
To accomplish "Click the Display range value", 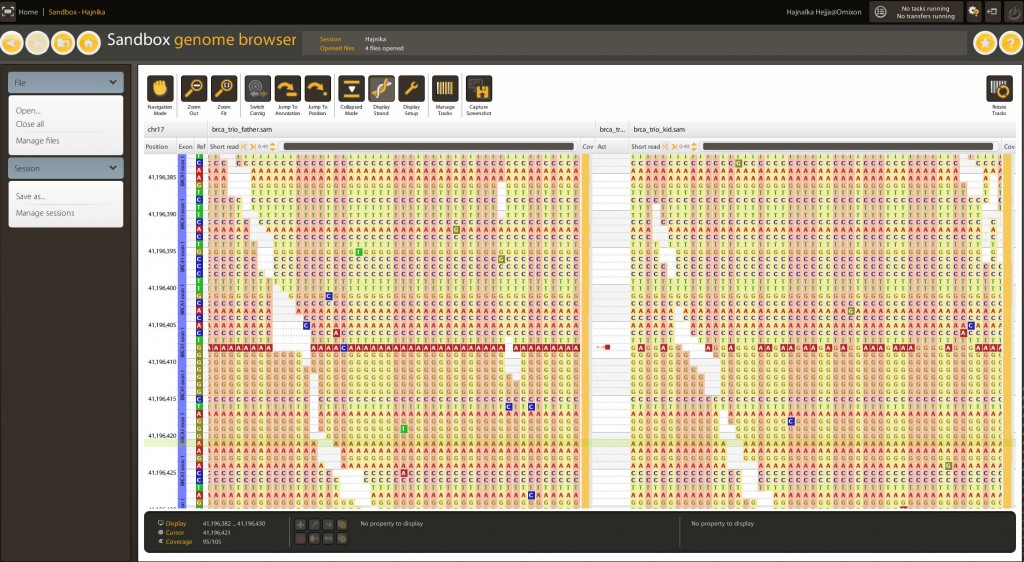I will [x=234, y=523].
